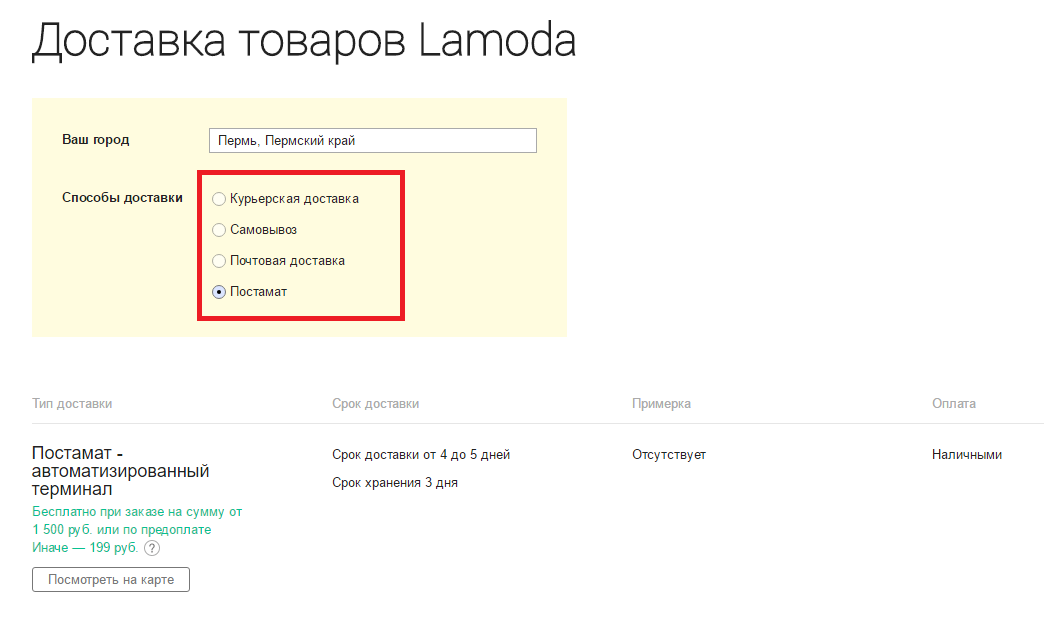Click the Отсутствует value under Примерка
Screen dimensions: 1044x622
click(x=668, y=455)
